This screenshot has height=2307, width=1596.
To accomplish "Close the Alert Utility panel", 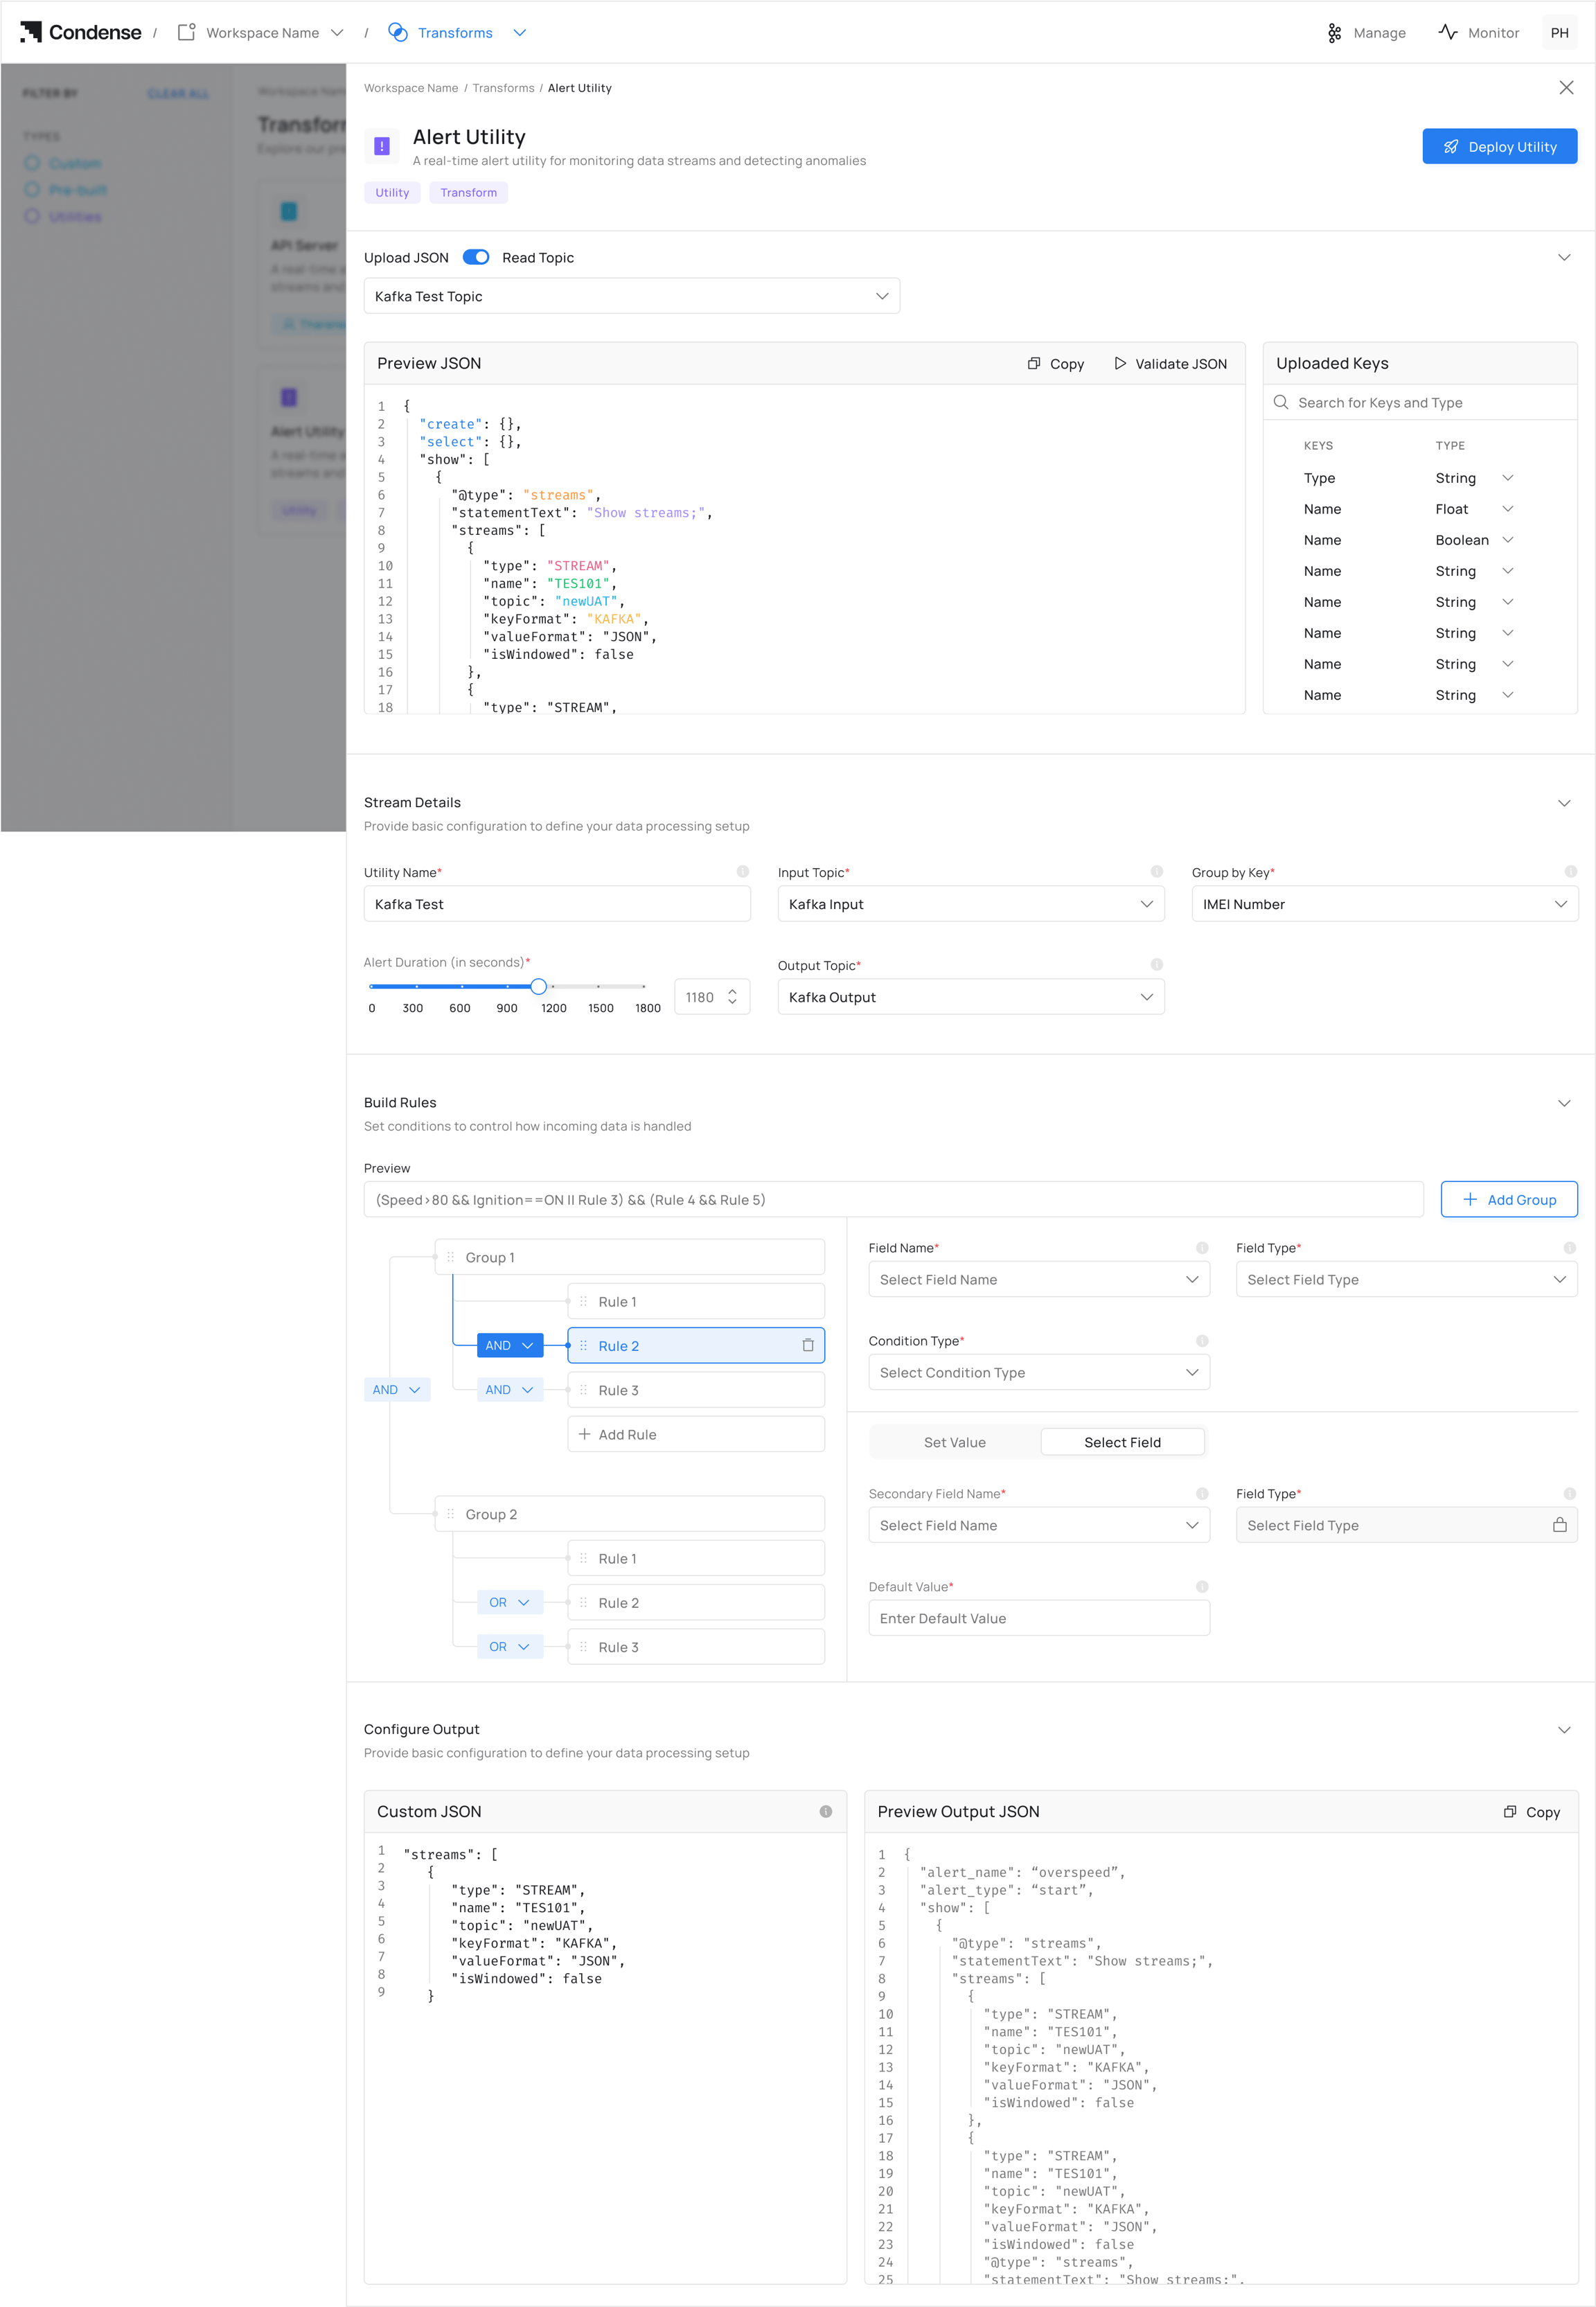I will coord(1566,88).
